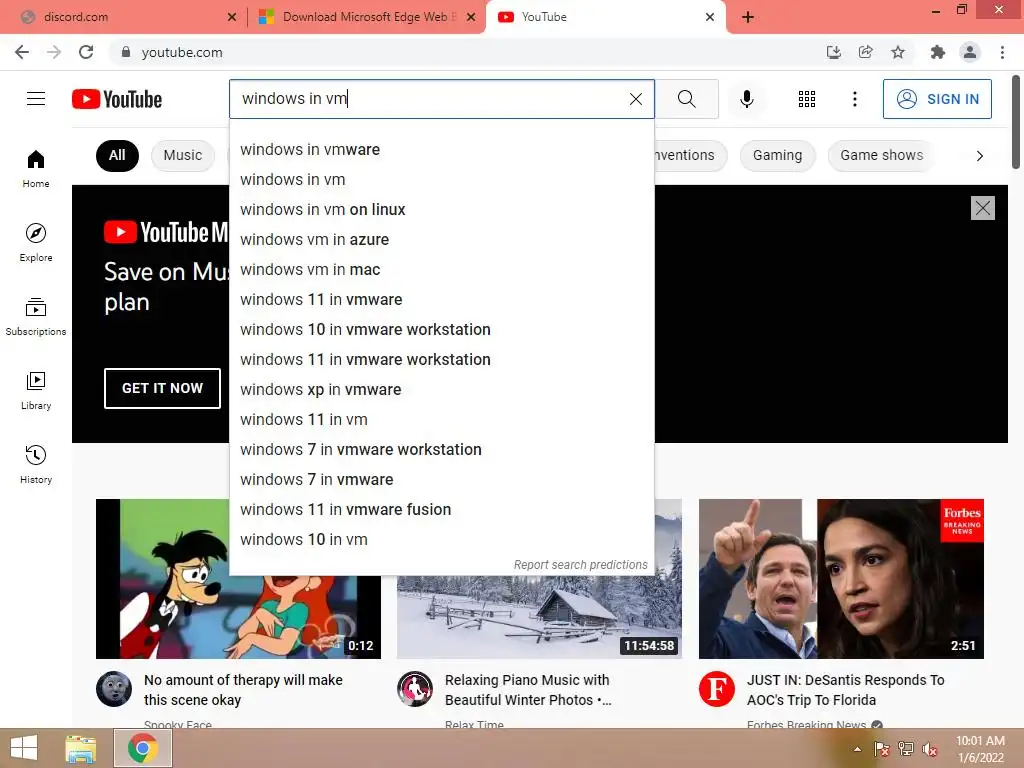Start voice search with microphone icon

click(x=746, y=99)
